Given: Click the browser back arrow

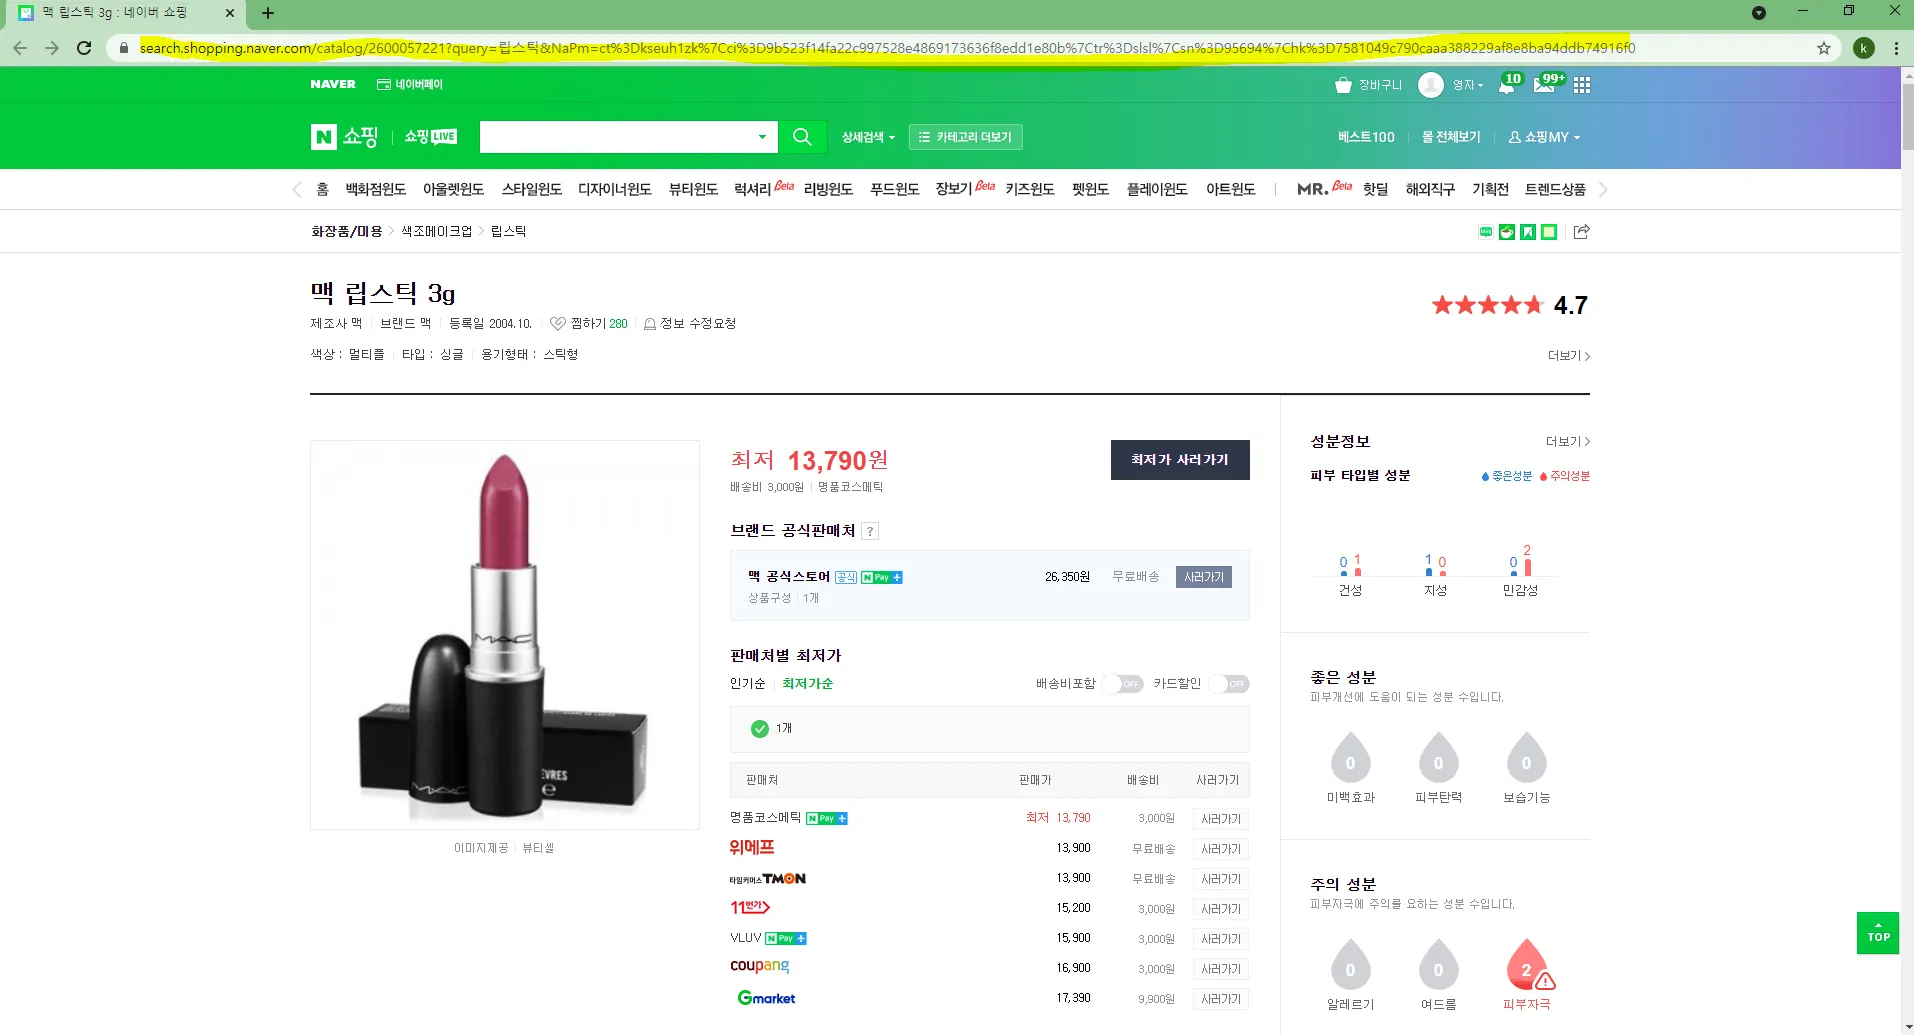Looking at the screenshot, I should point(20,48).
